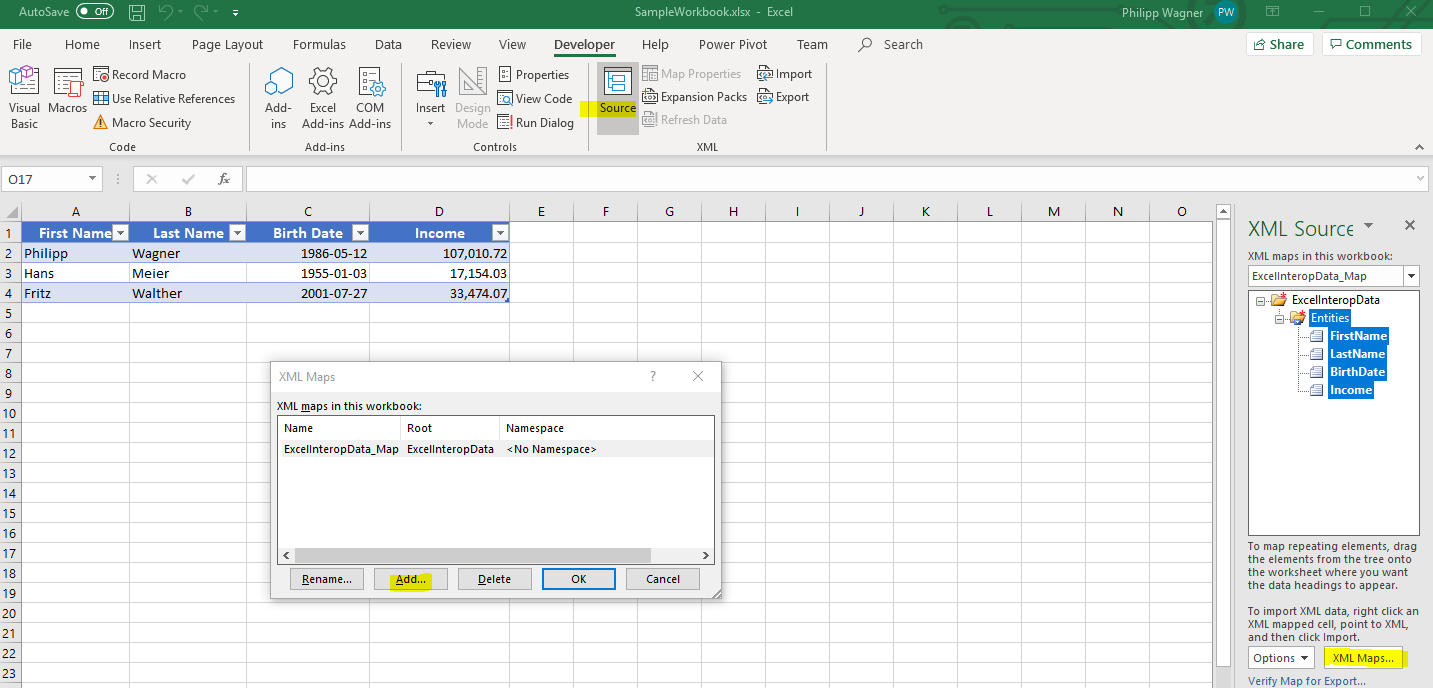Screen dimensions: 1433x688
Task: Open the File menu
Action: 23,44
